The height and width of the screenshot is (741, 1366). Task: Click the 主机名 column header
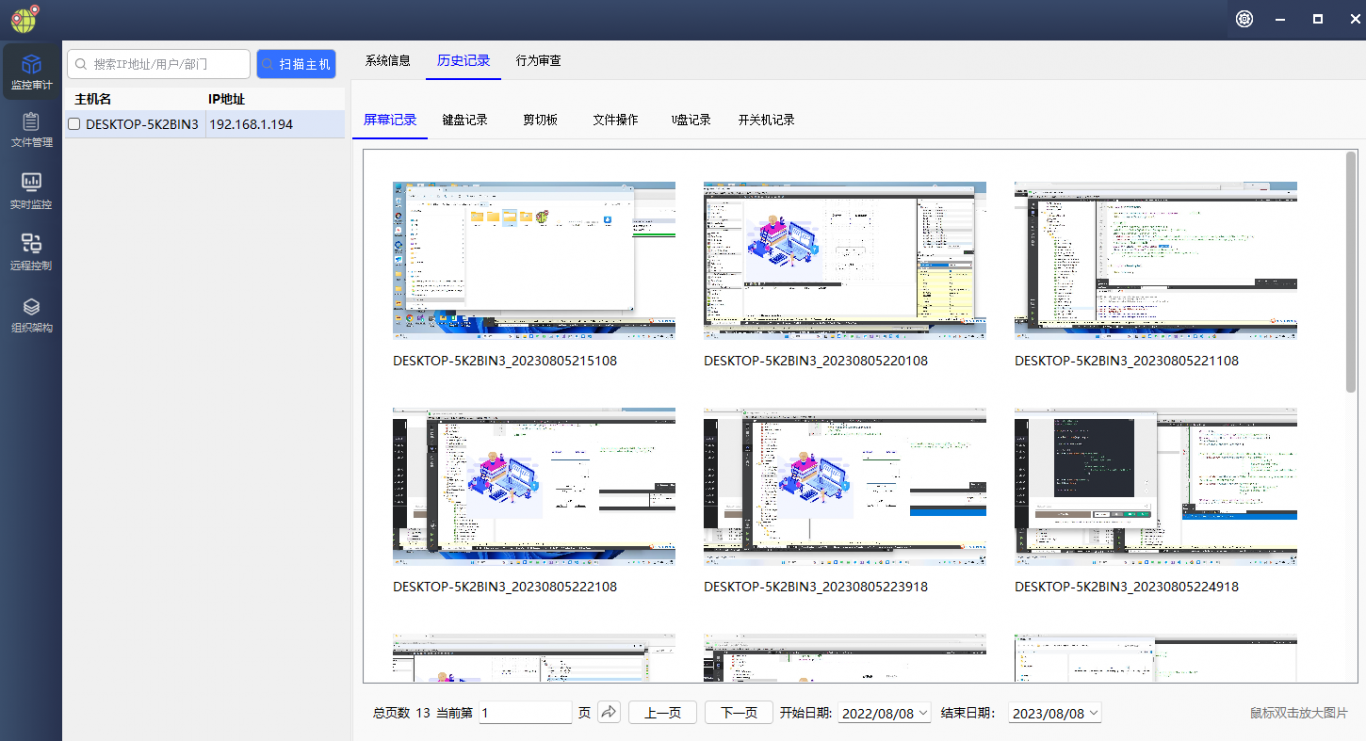[x=93, y=99]
